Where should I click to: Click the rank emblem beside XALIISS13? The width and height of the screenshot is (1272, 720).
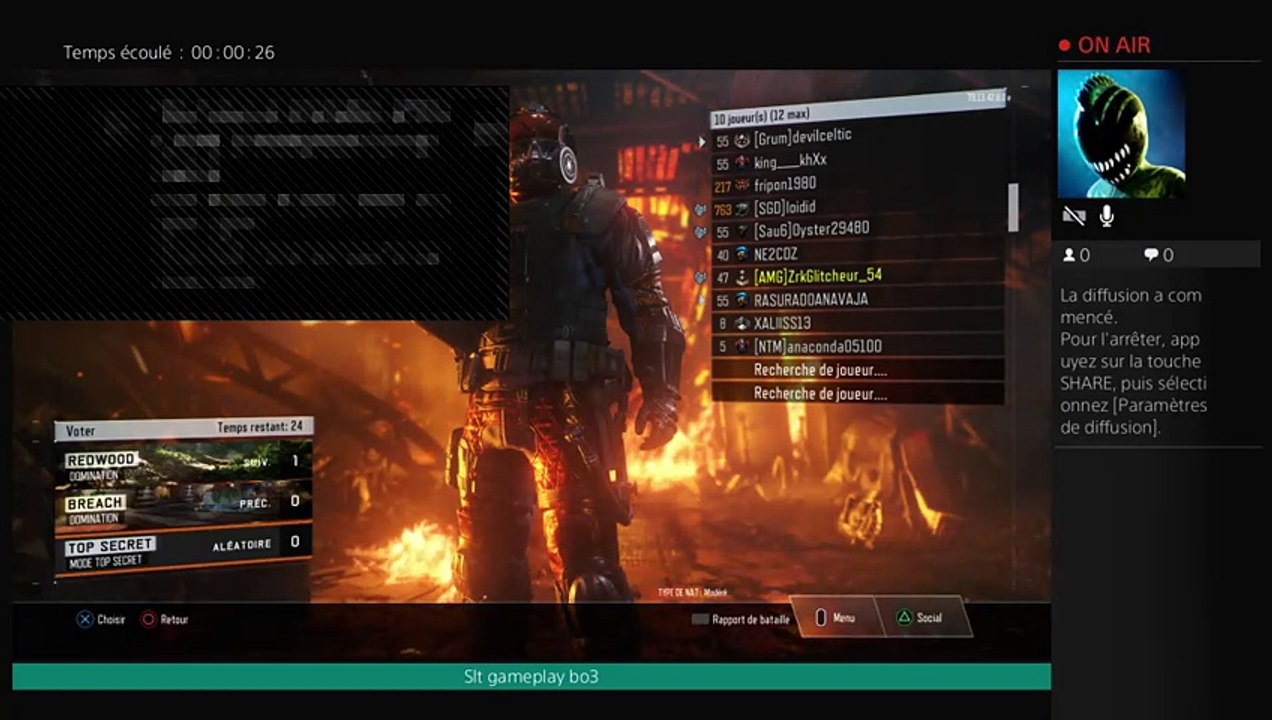click(742, 323)
